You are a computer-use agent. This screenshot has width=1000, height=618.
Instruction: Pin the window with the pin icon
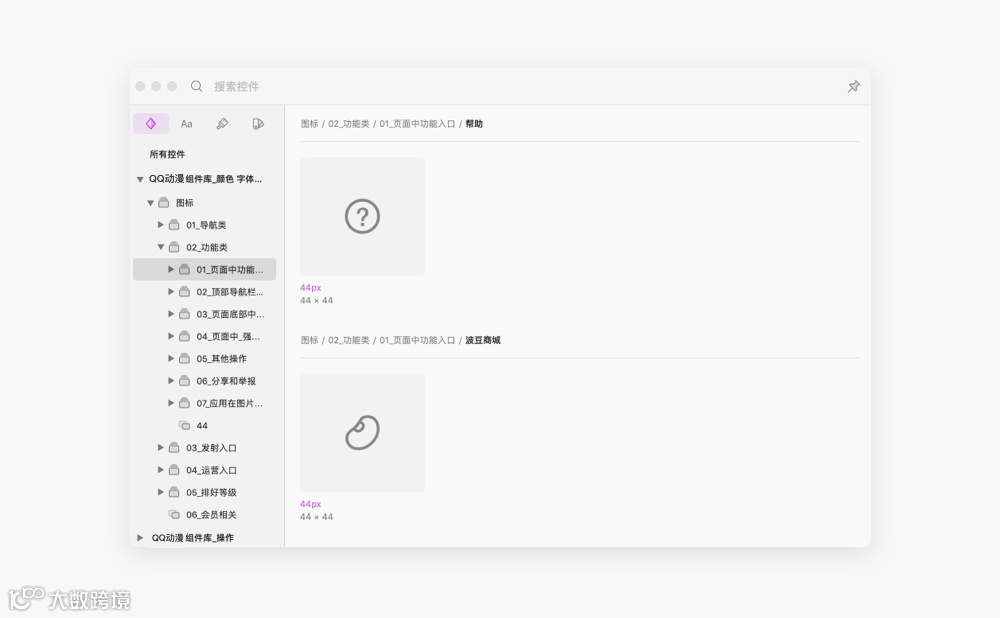coord(853,86)
